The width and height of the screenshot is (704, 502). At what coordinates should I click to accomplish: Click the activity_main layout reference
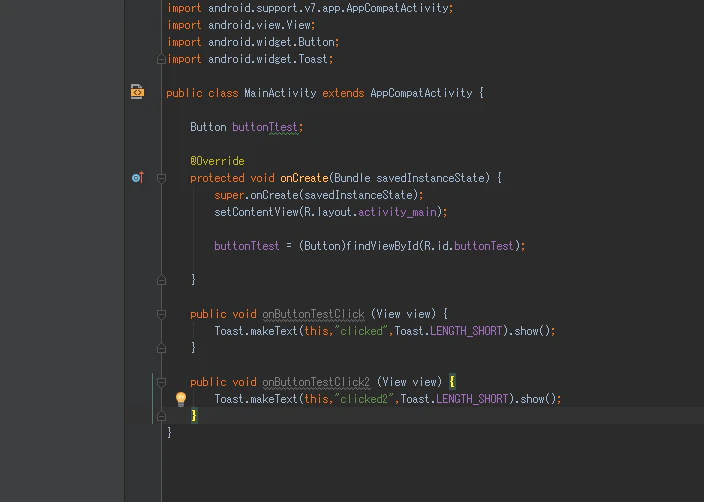tap(397, 212)
